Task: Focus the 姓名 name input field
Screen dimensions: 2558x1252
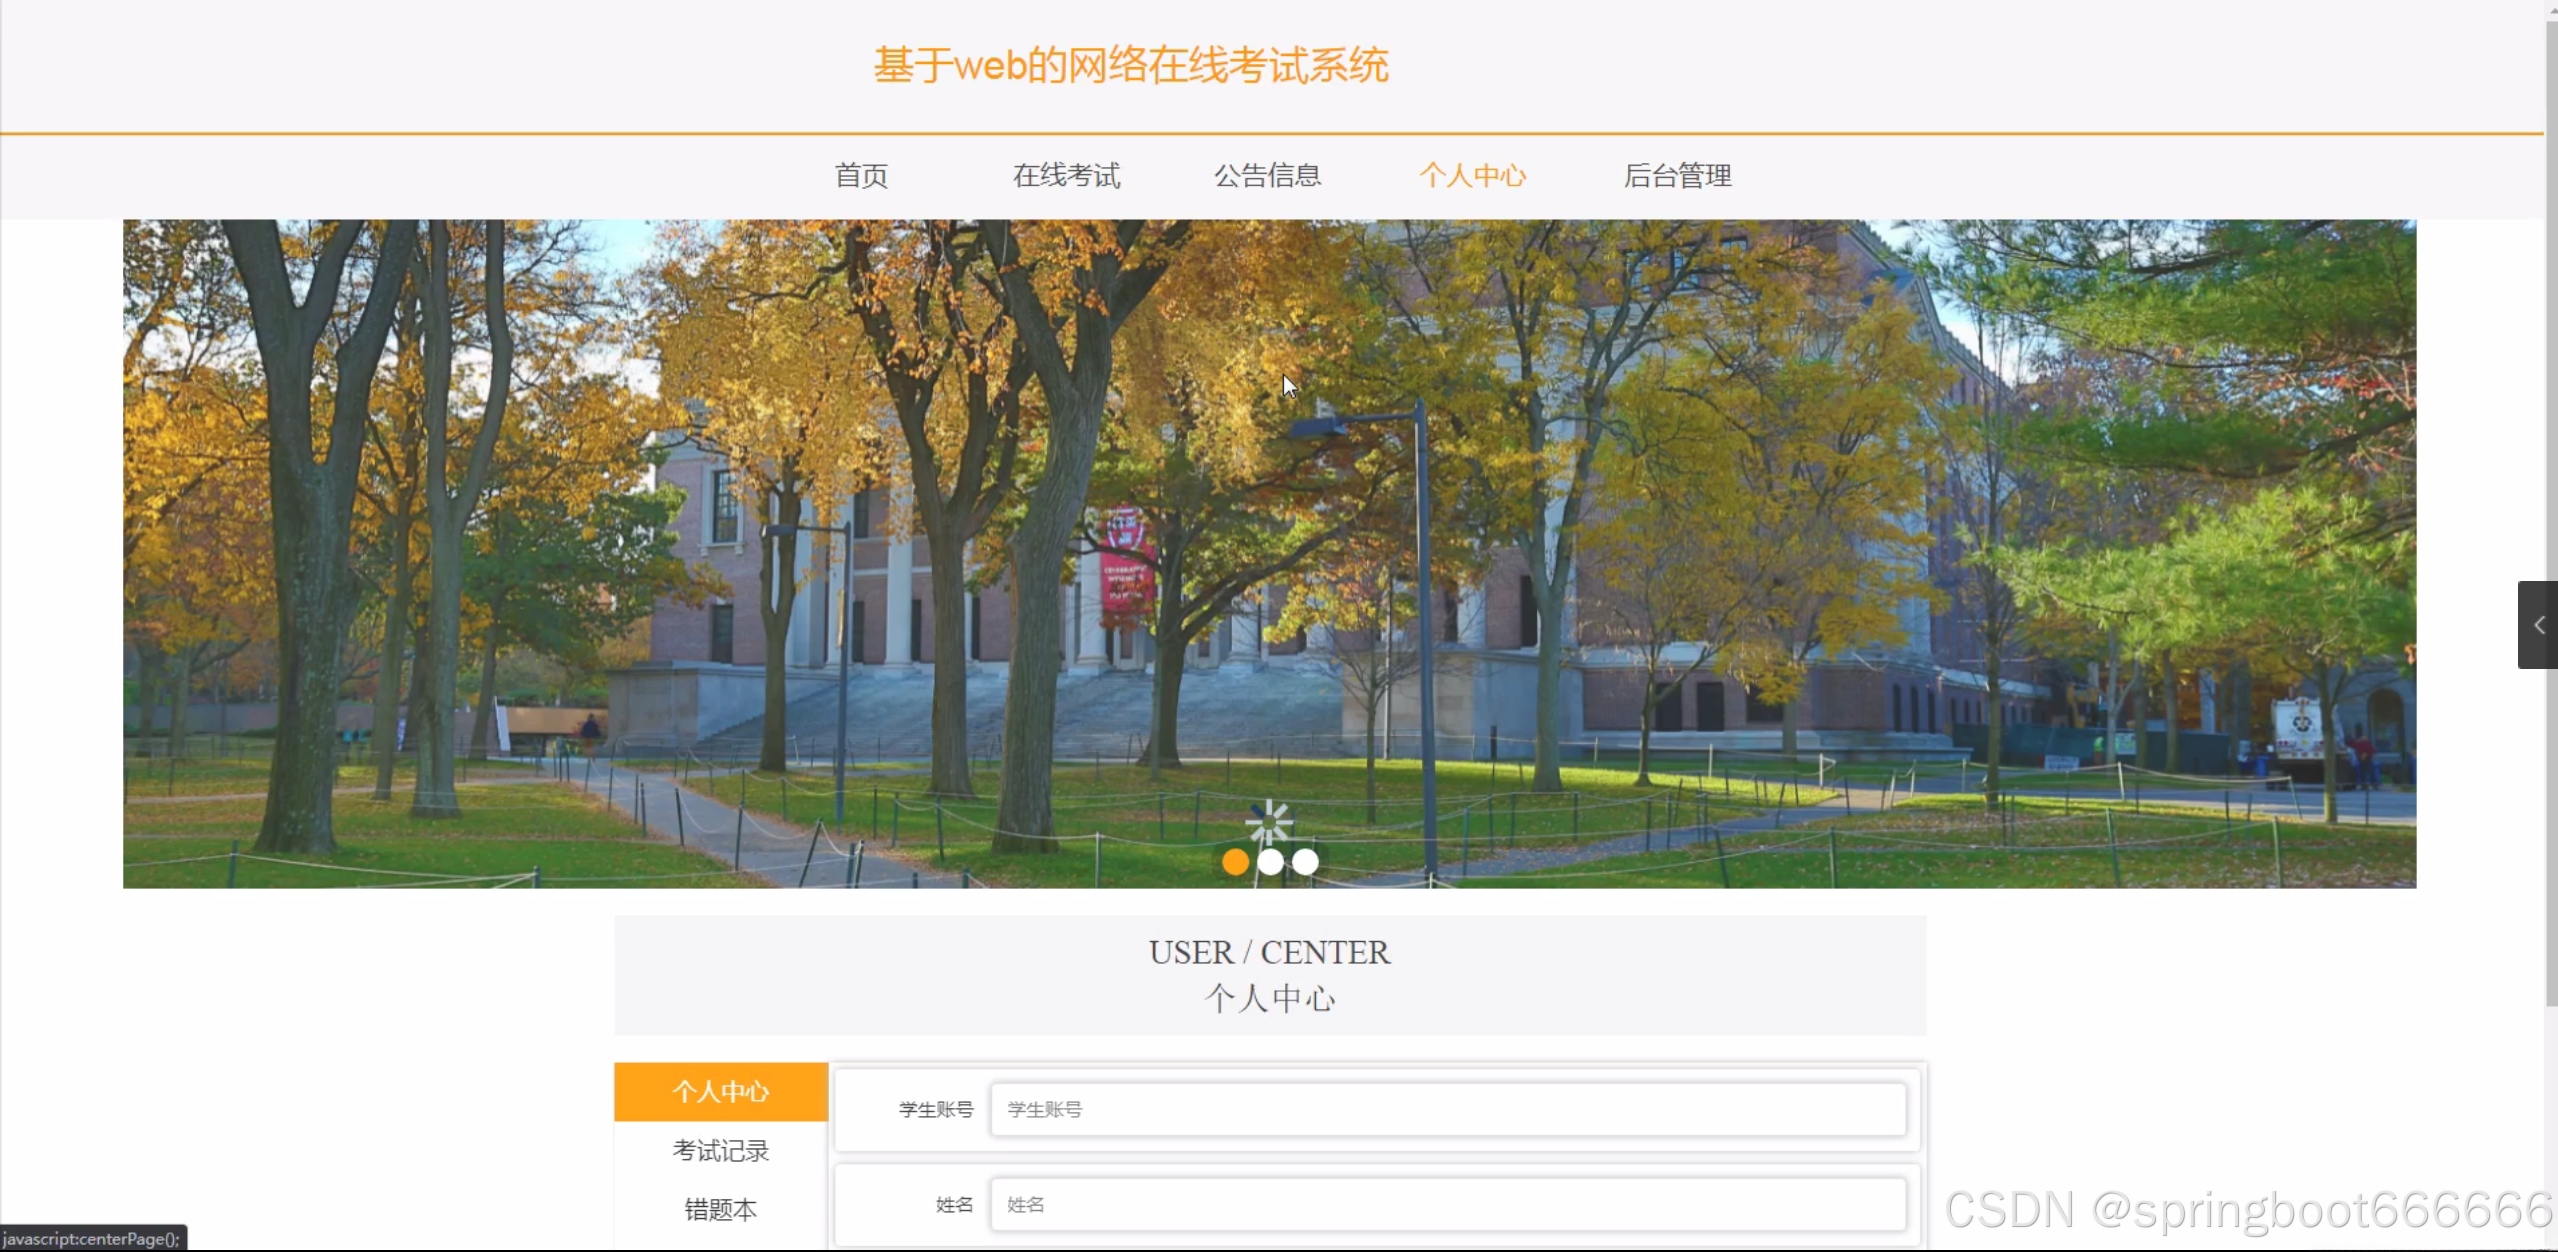Action: (1447, 1204)
